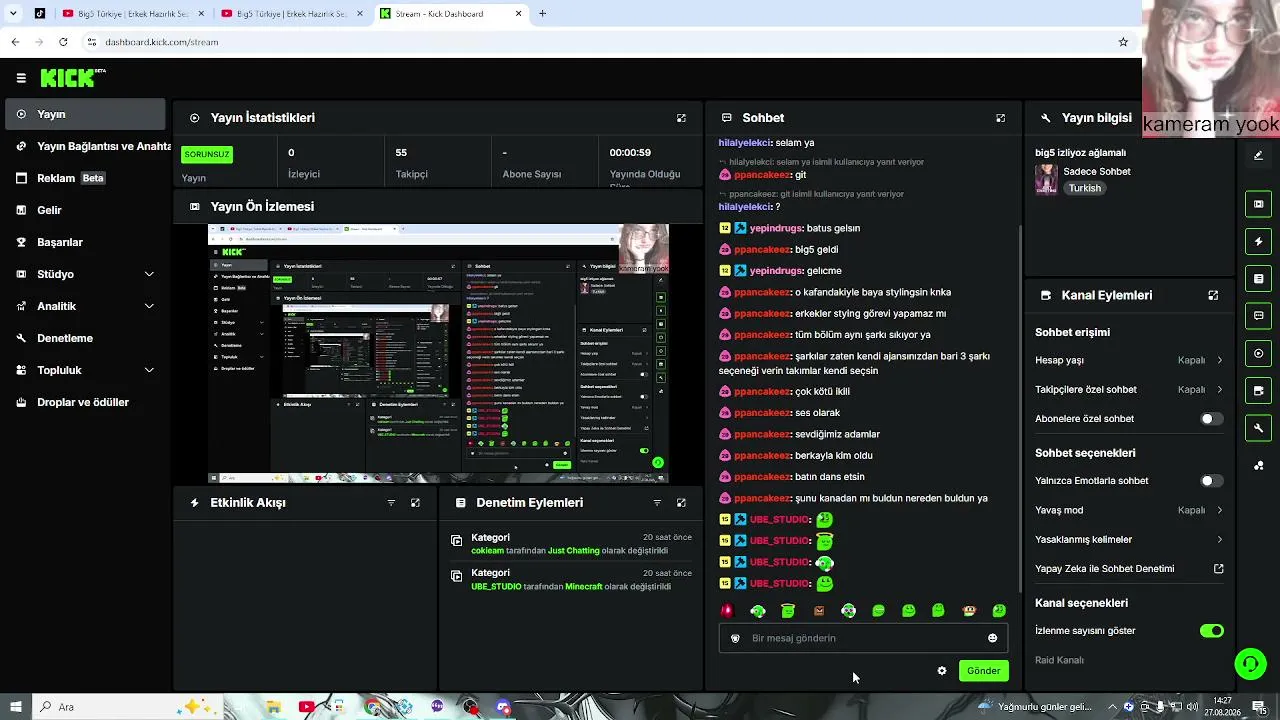Open Yayın Bağlantısı ve Anahtarı page
This screenshot has height=720, width=1280.
coord(94,146)
